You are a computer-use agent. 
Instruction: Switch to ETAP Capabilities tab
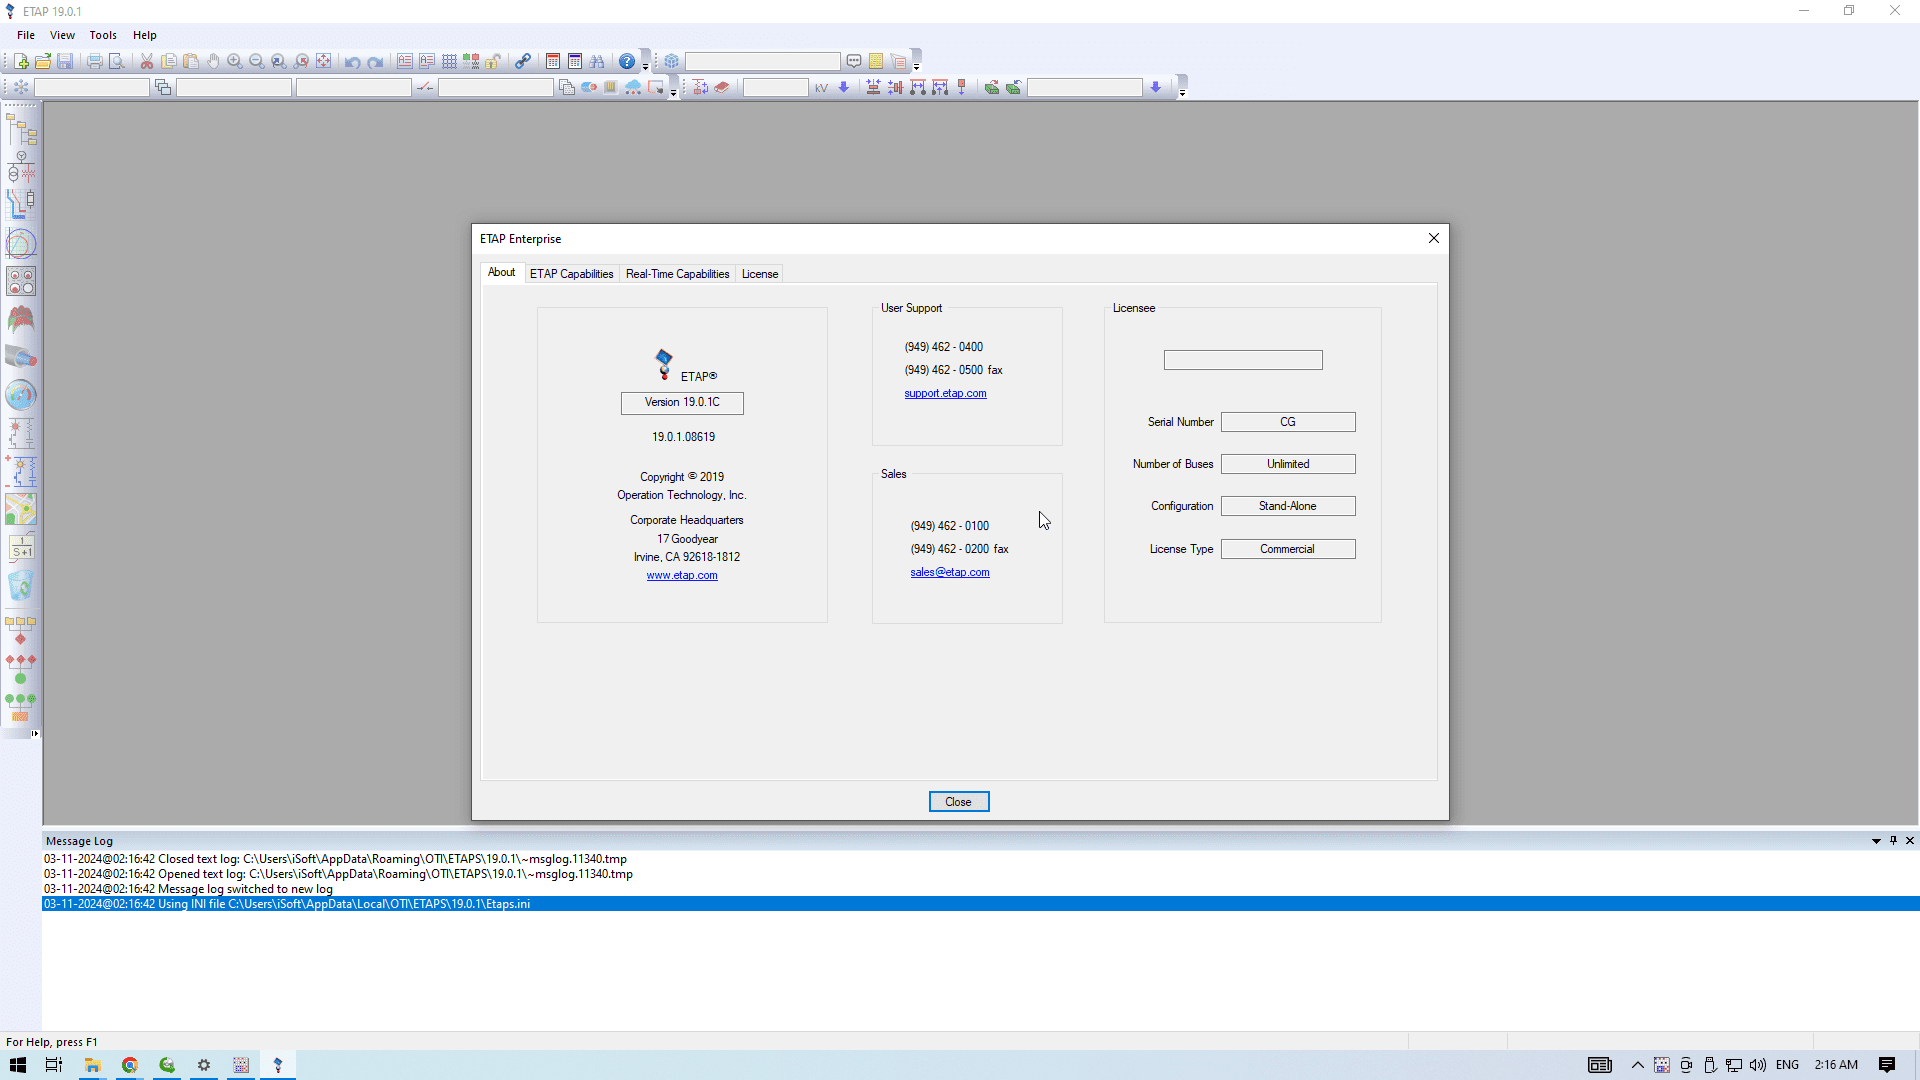point(571,274)
